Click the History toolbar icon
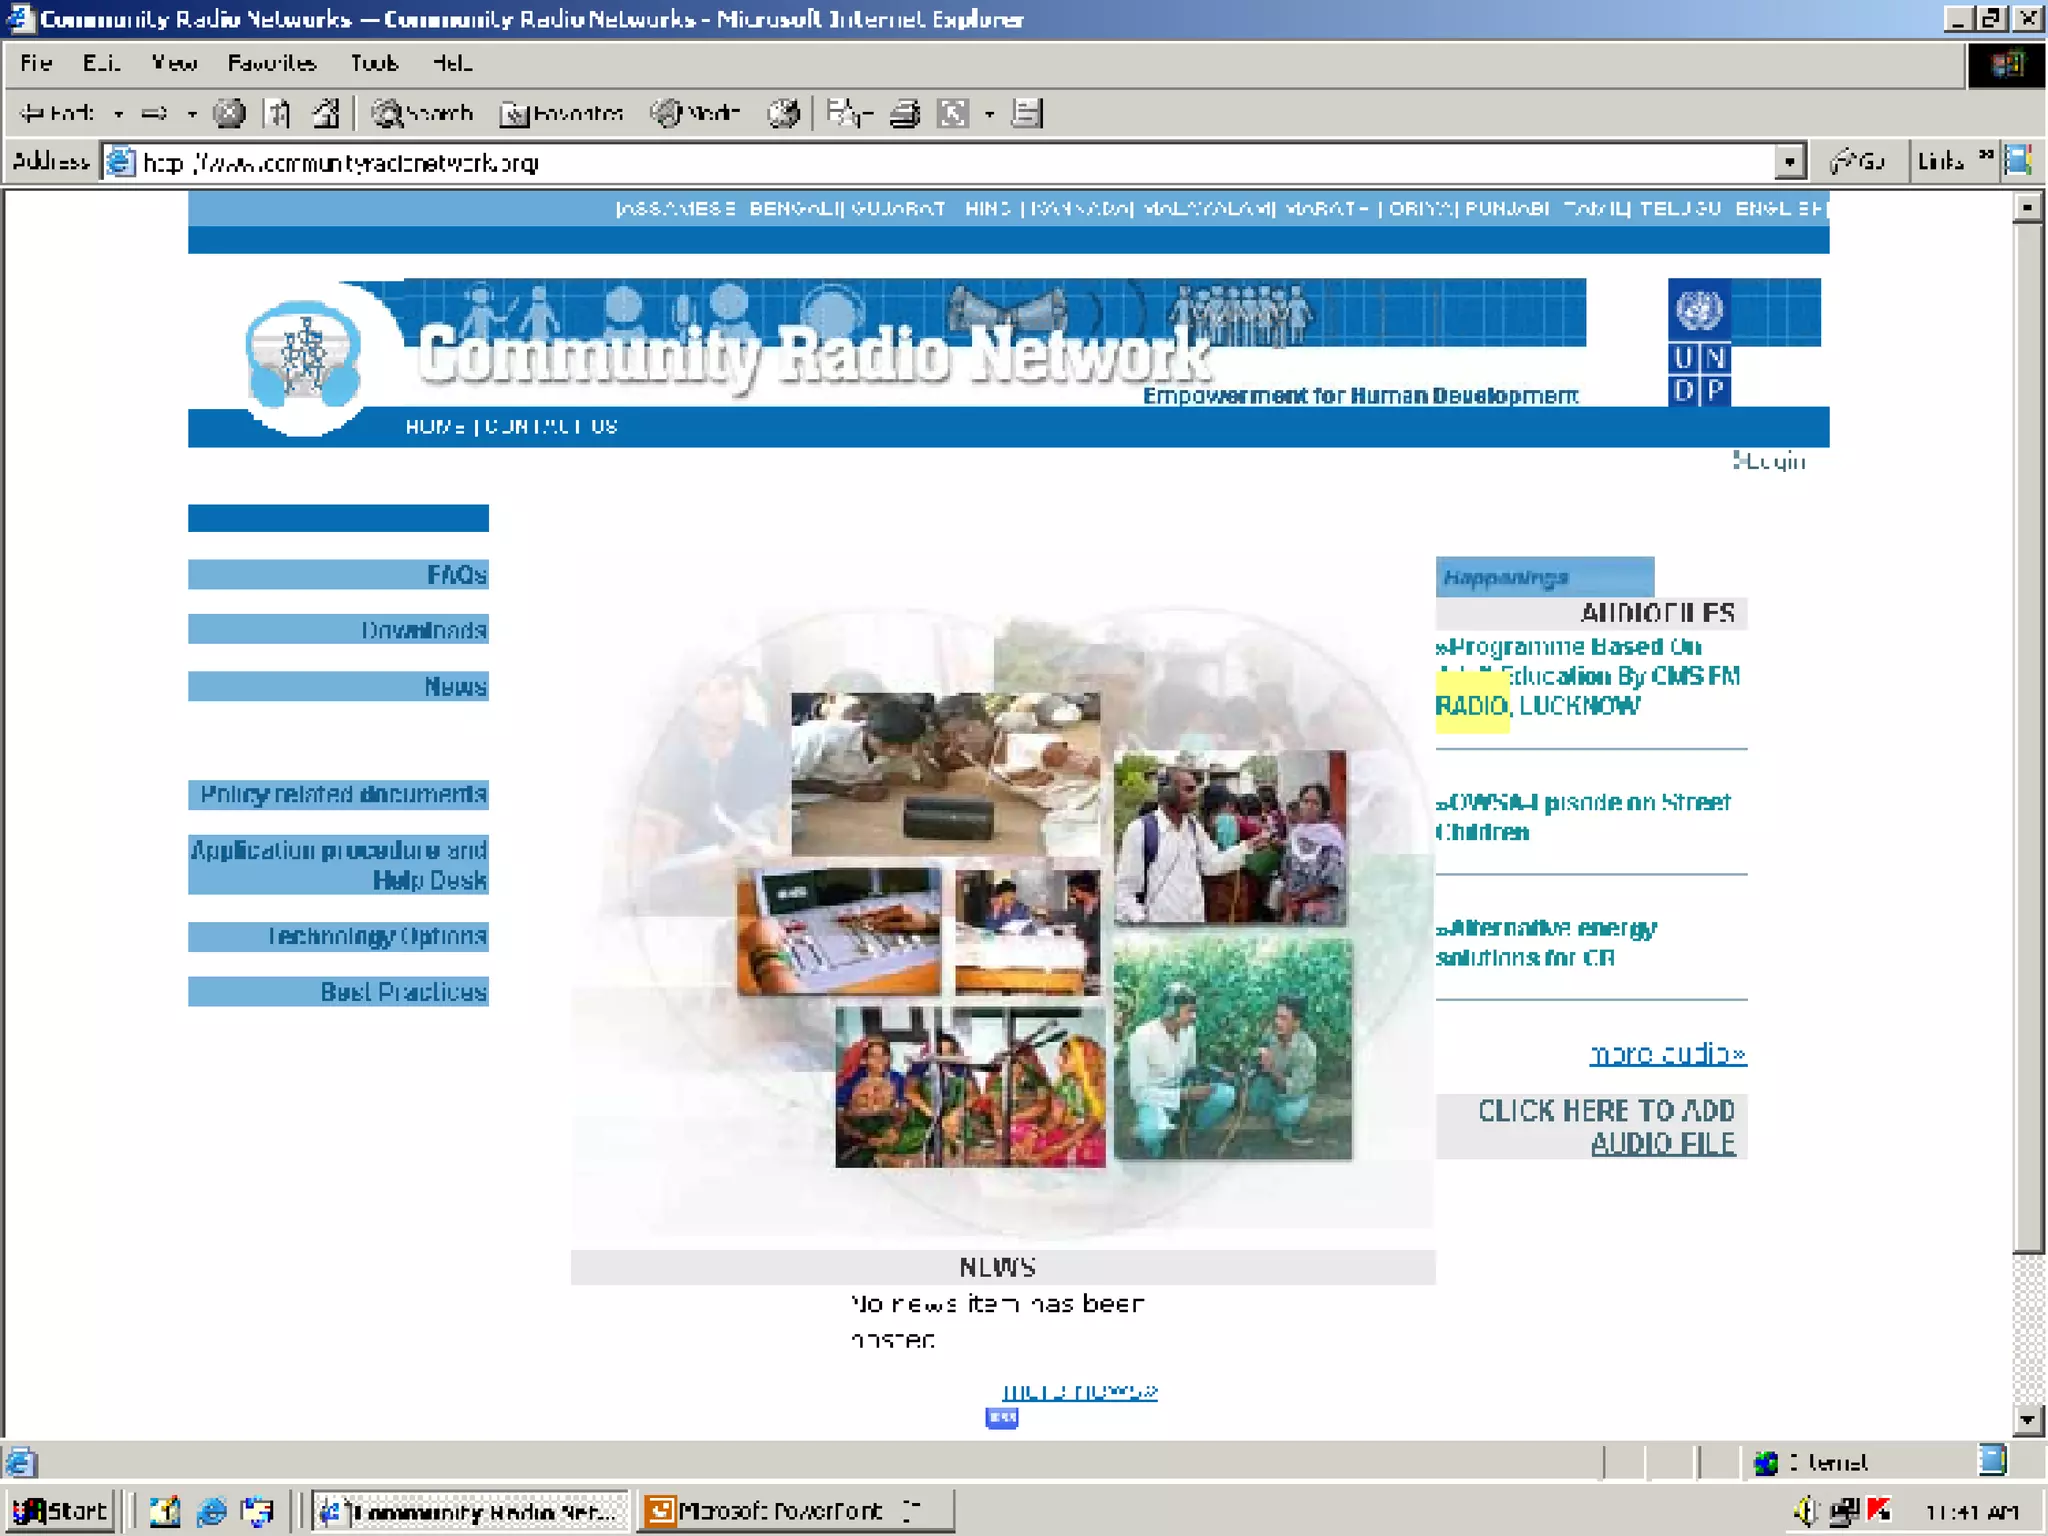2048x1536 pixels. coord(783,114)
